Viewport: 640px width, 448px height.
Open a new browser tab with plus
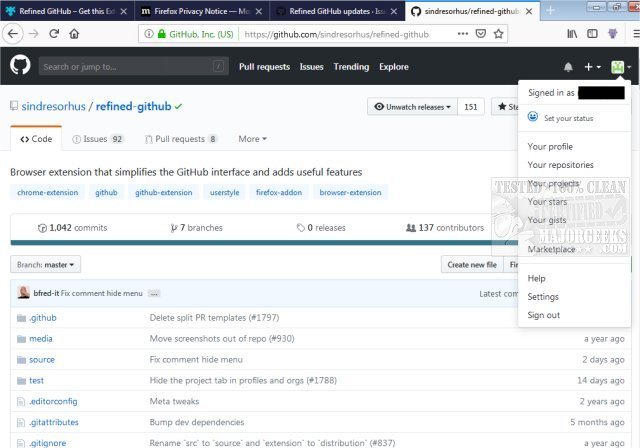(x=550, y=11)
